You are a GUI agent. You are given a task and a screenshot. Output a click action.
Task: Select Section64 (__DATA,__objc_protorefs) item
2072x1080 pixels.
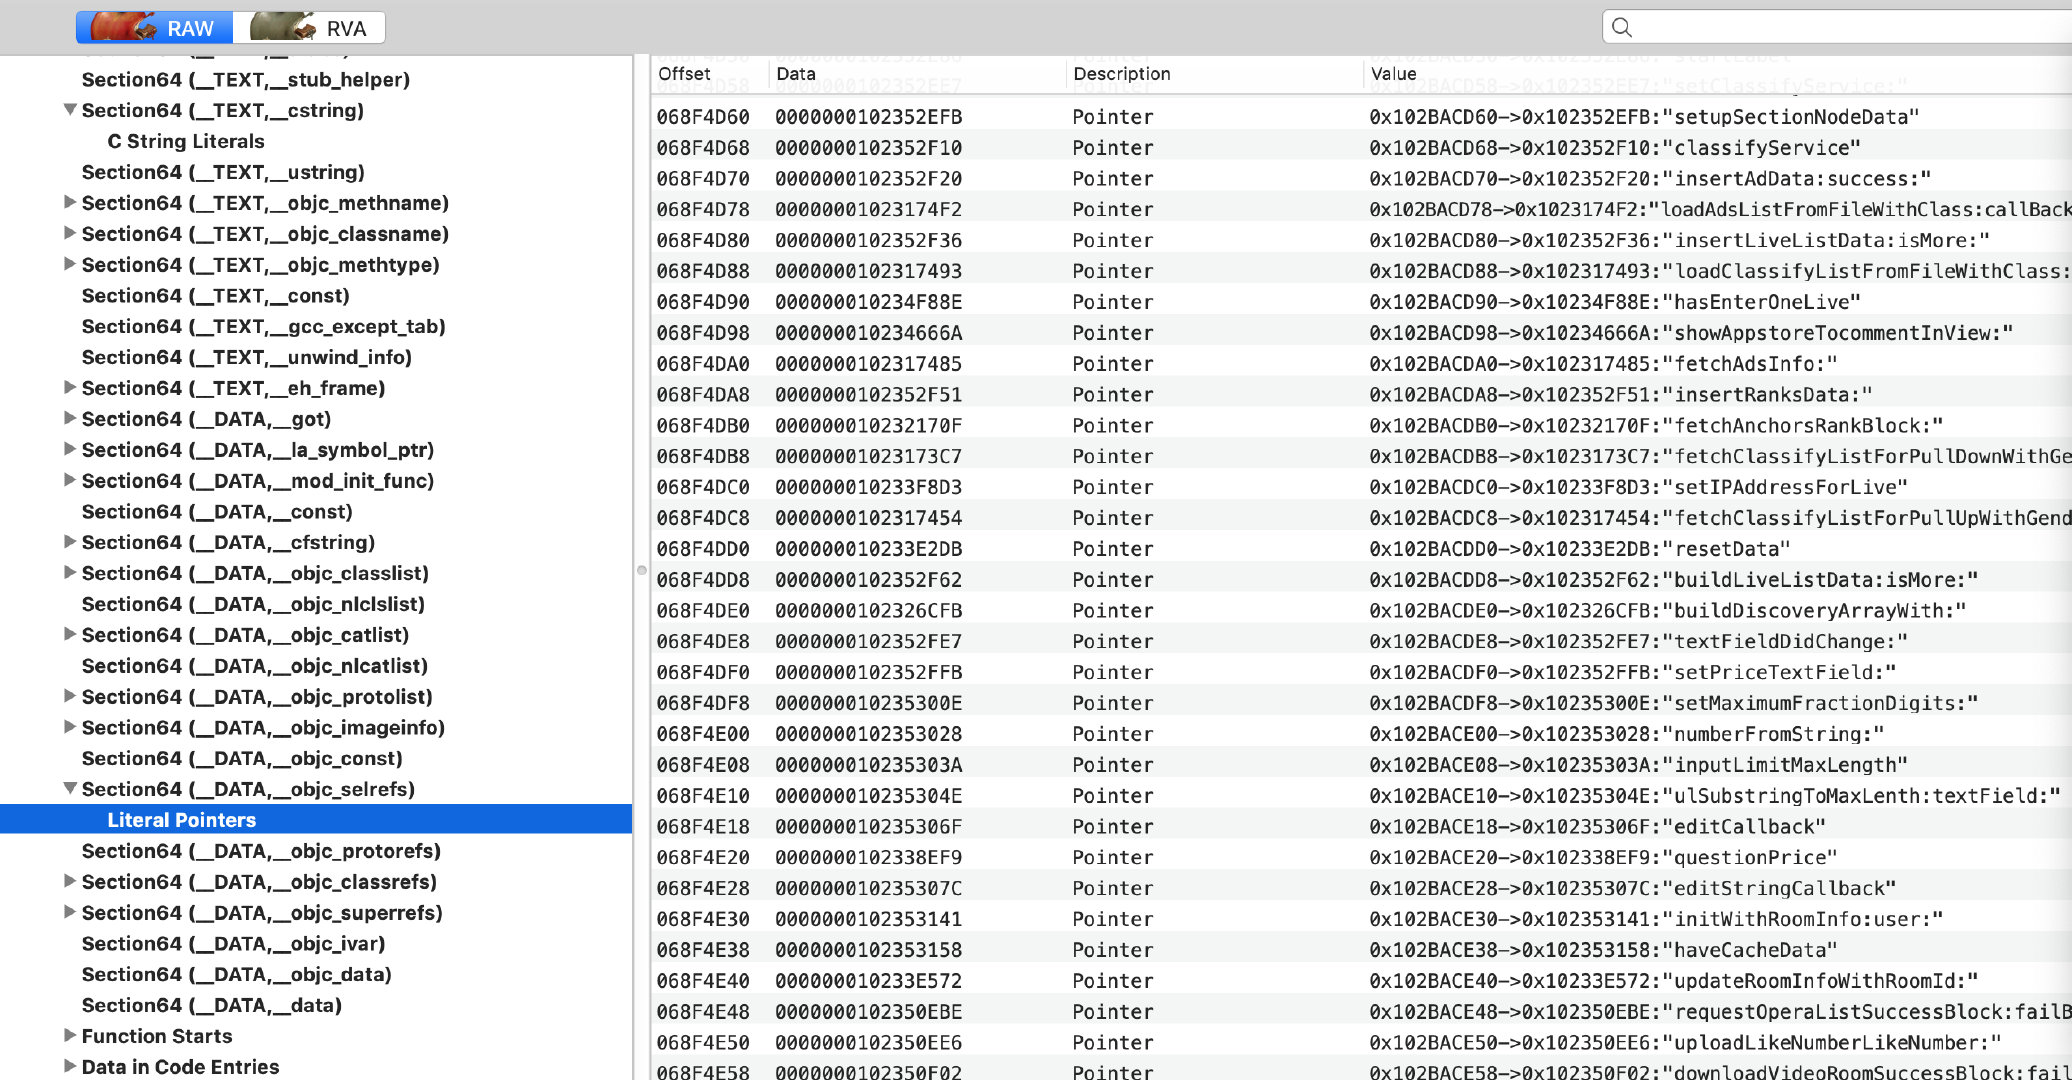(x=261, y=851)
